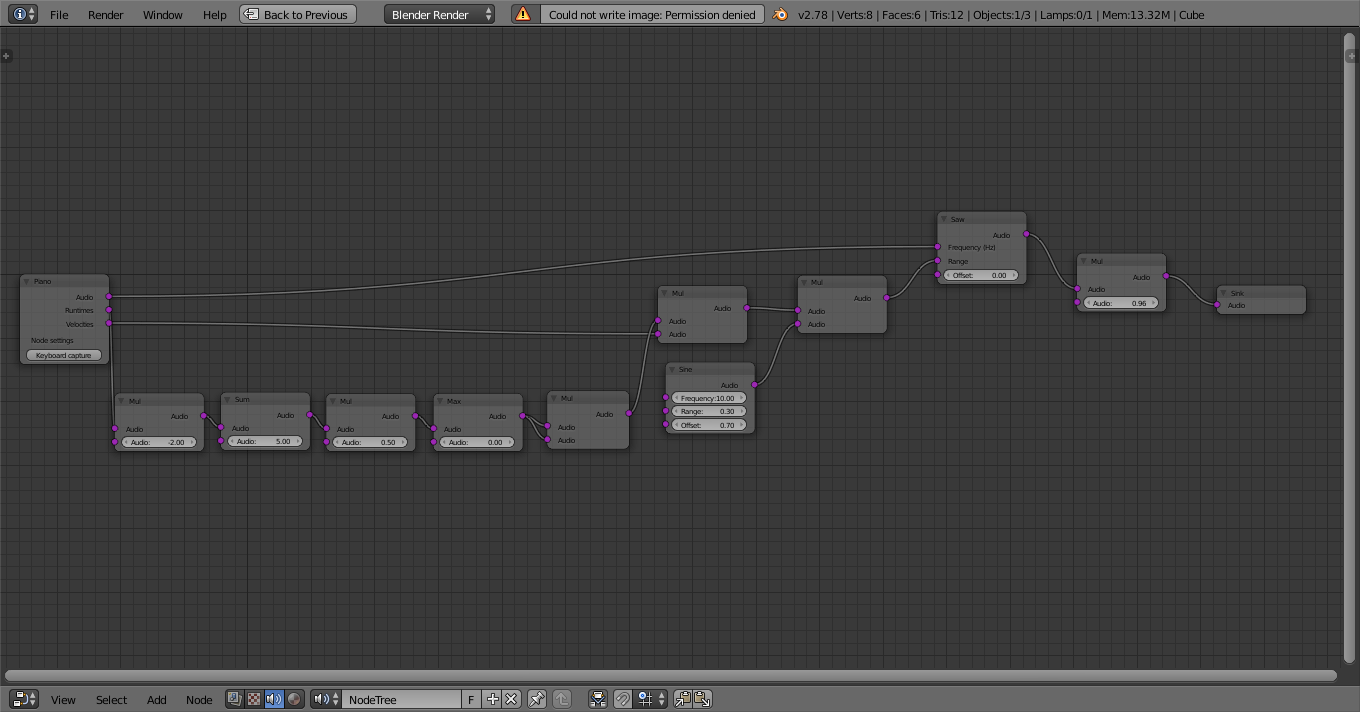Toggle auto-offset for node insertion

[x=597, y=699]
